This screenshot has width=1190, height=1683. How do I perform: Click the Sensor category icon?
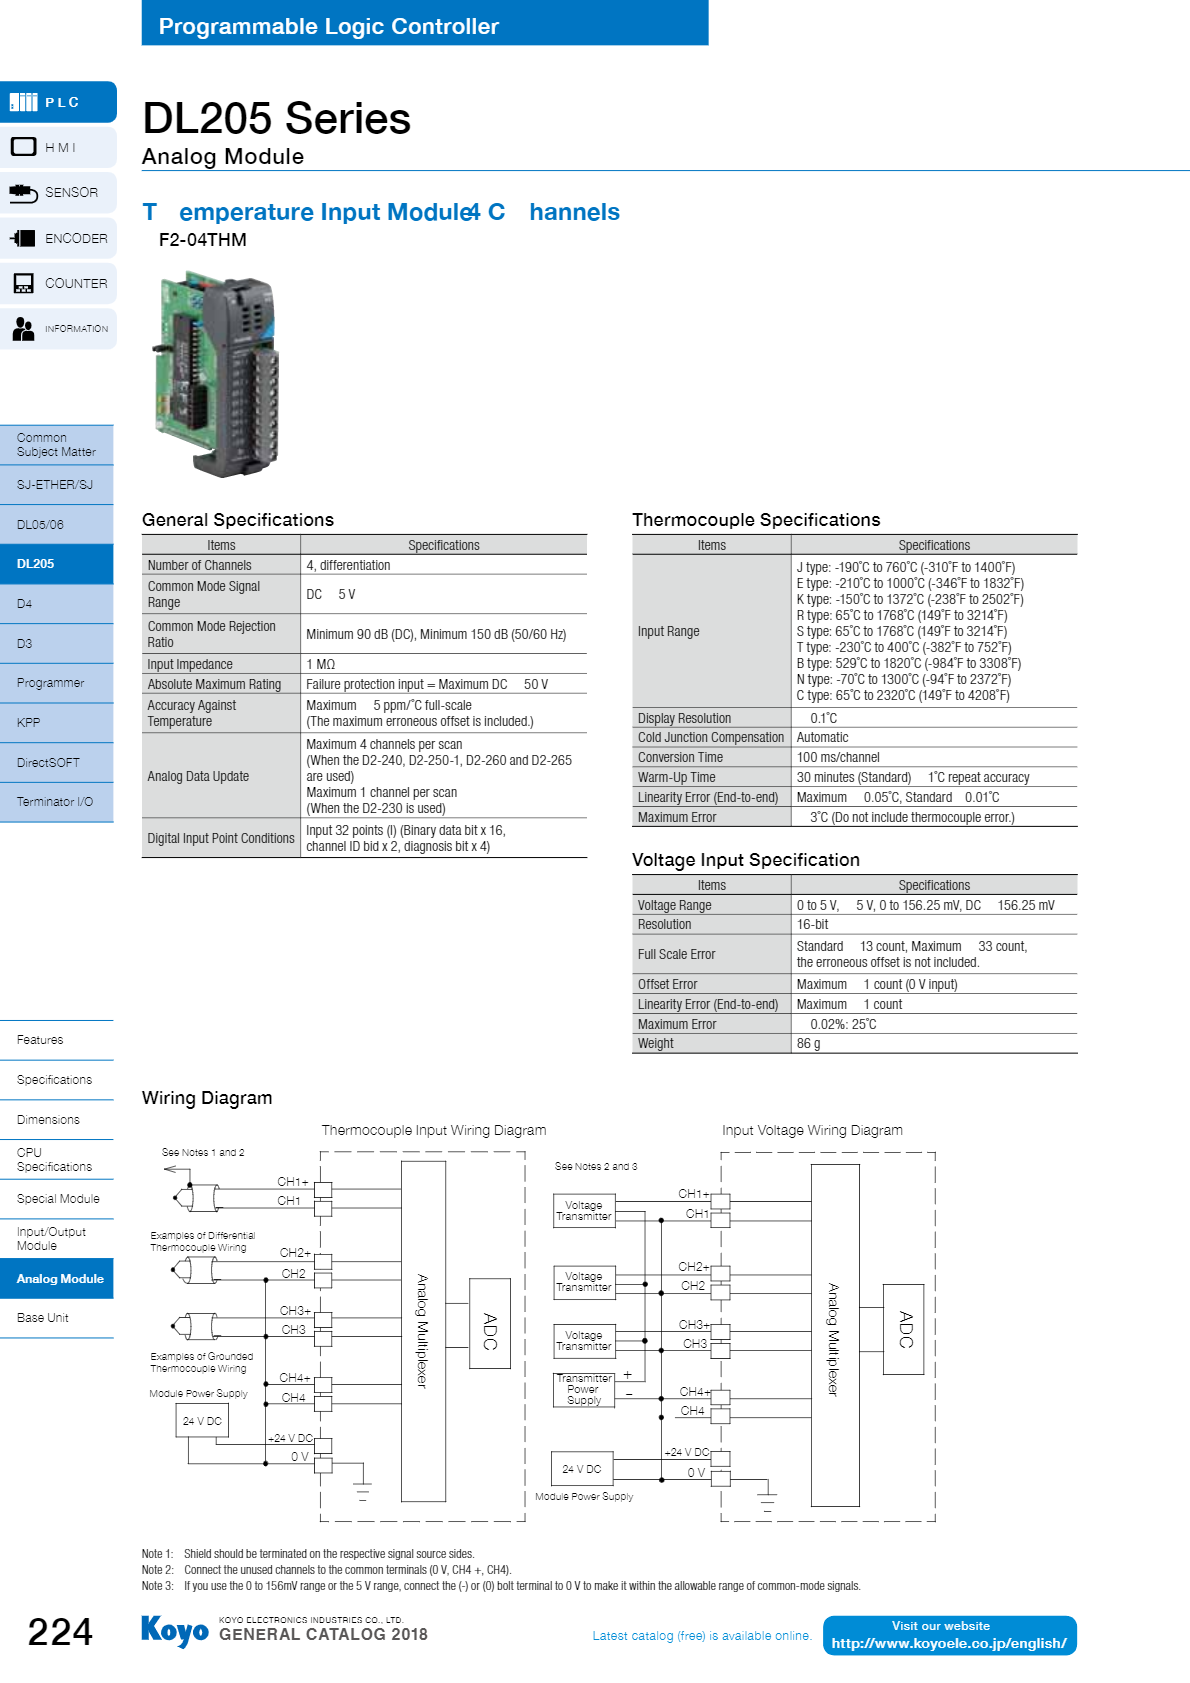coord(23,192)
